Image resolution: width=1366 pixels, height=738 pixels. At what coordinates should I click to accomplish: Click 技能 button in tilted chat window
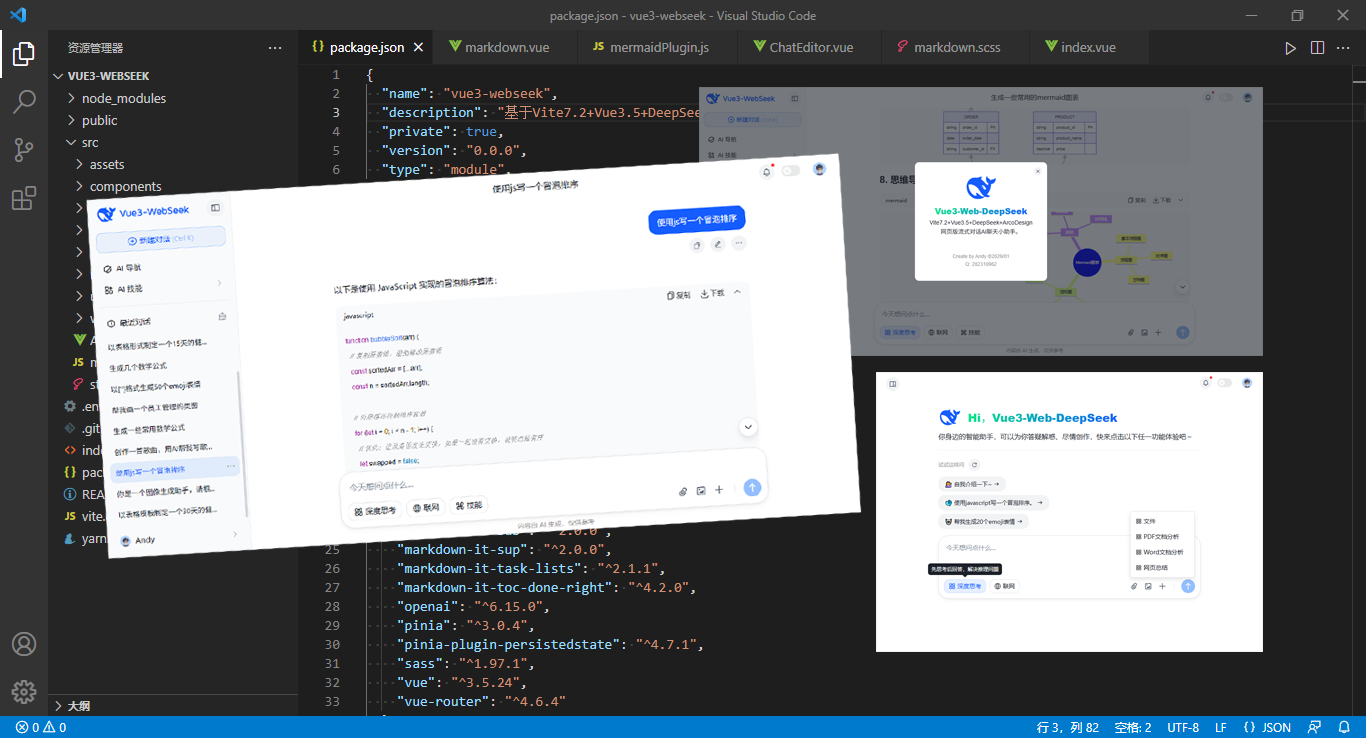[x=468, y=506]
